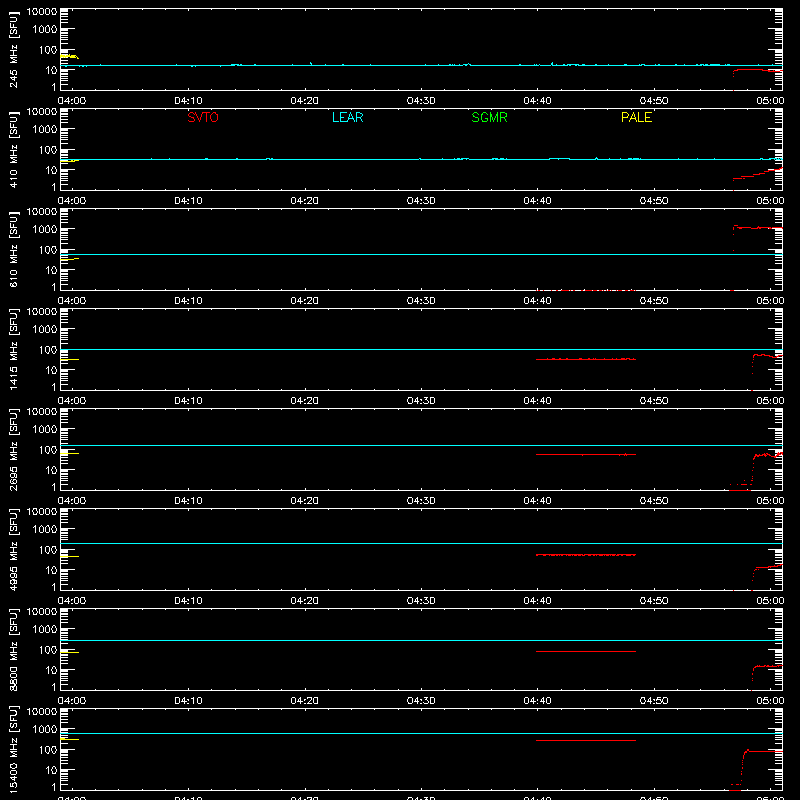Select the 245 MHz [SFU] axis title
Image resolution: width=800 pixels, height=800 pixels.
point(13,50)
